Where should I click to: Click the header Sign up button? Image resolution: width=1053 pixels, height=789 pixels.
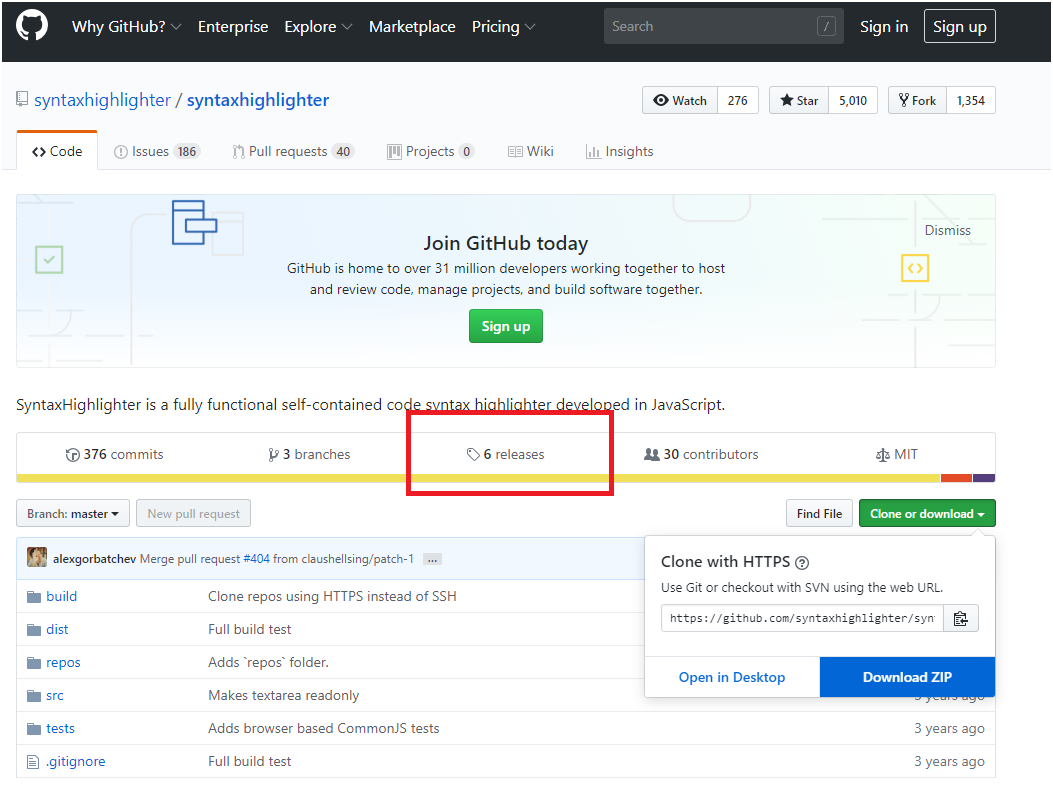tap(960, 26)
